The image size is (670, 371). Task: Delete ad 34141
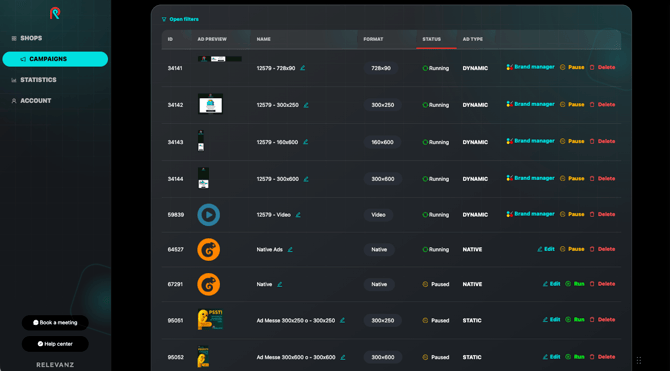(602, 68)
